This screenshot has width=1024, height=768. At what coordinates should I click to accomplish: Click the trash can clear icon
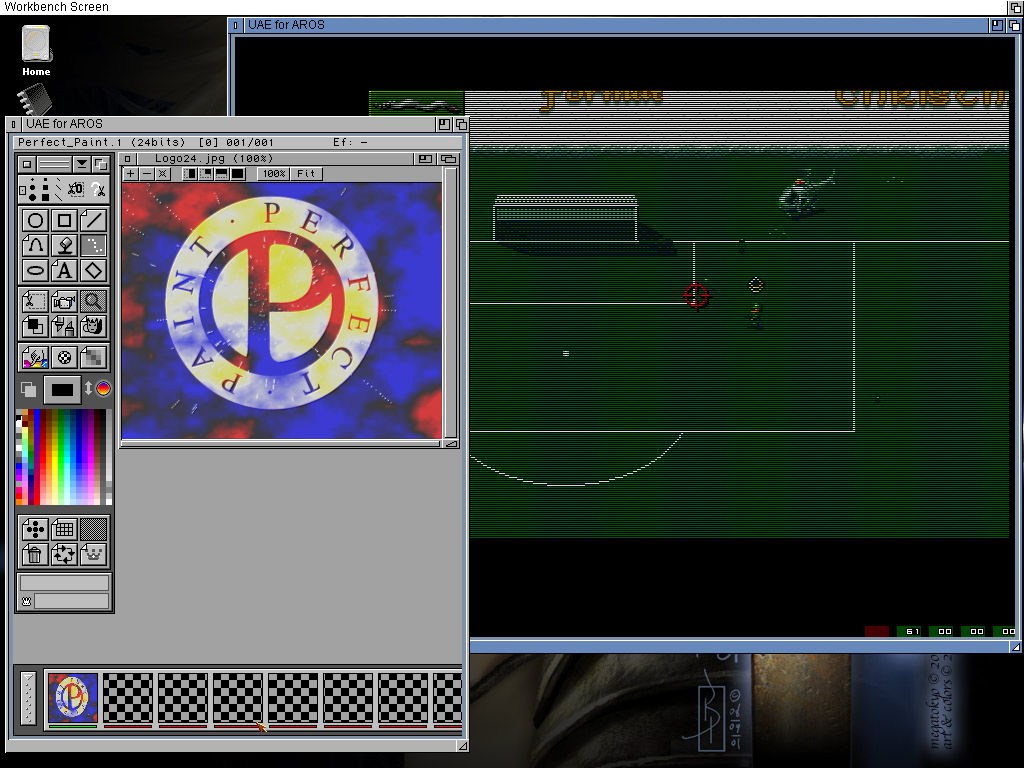coord(35,554)
